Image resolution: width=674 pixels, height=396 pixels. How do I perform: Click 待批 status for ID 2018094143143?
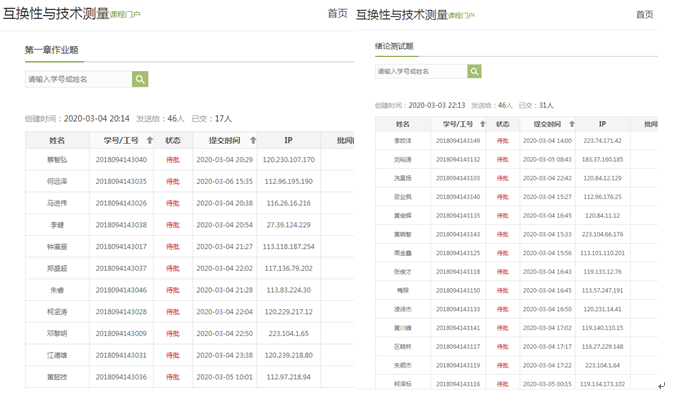click(x=502, y=234)
